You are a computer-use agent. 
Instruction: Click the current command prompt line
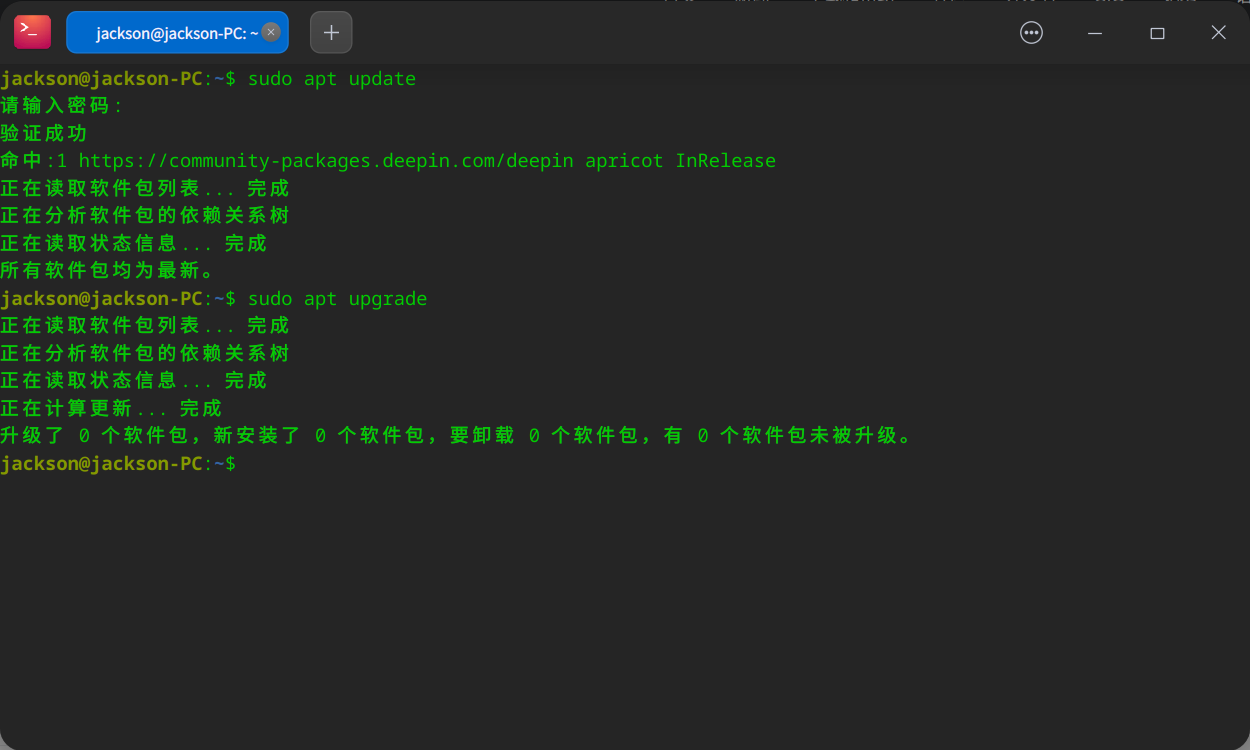[120, 463]
